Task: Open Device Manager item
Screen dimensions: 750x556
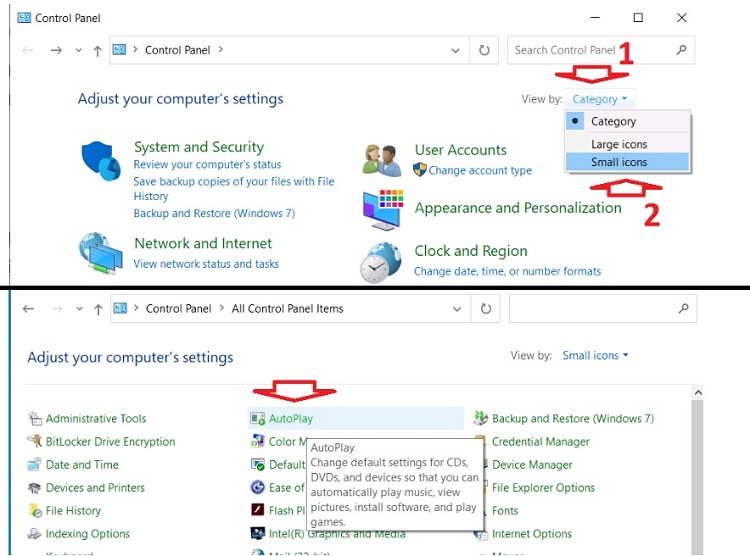Action: point(532,465)
